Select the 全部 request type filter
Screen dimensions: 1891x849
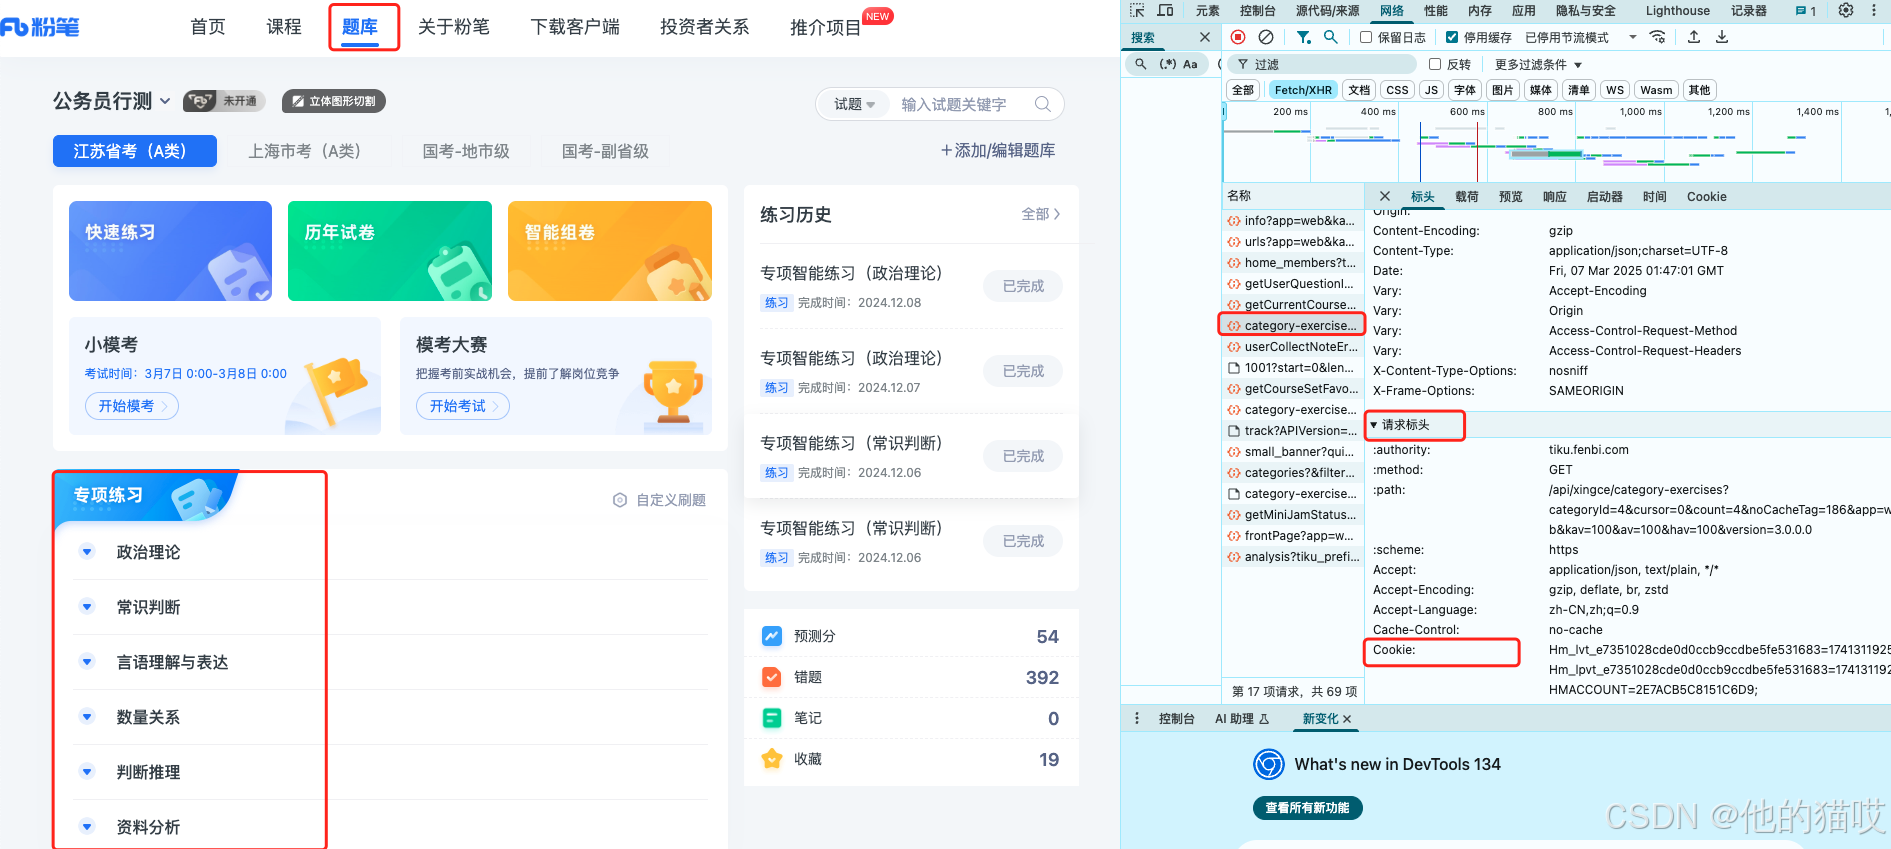click(x=1243, y=90)
